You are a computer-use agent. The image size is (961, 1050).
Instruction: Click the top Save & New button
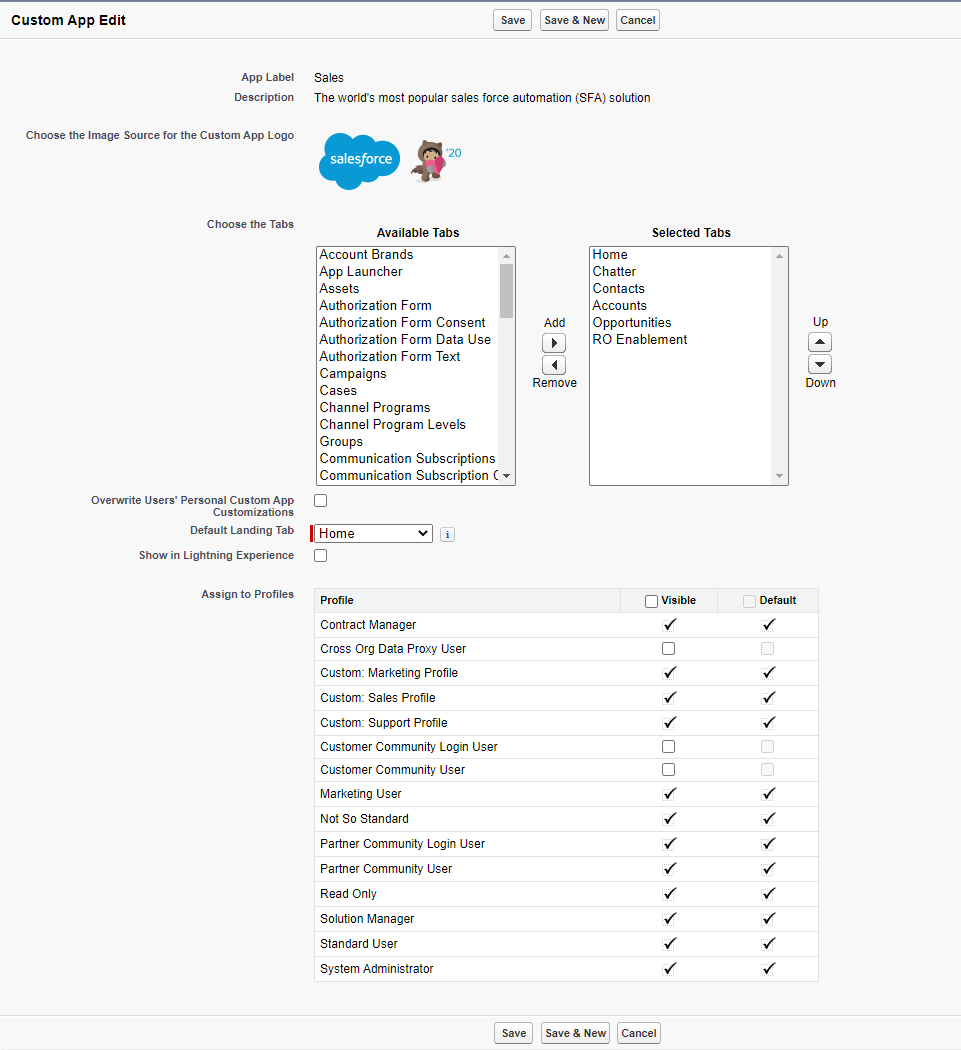575,20
